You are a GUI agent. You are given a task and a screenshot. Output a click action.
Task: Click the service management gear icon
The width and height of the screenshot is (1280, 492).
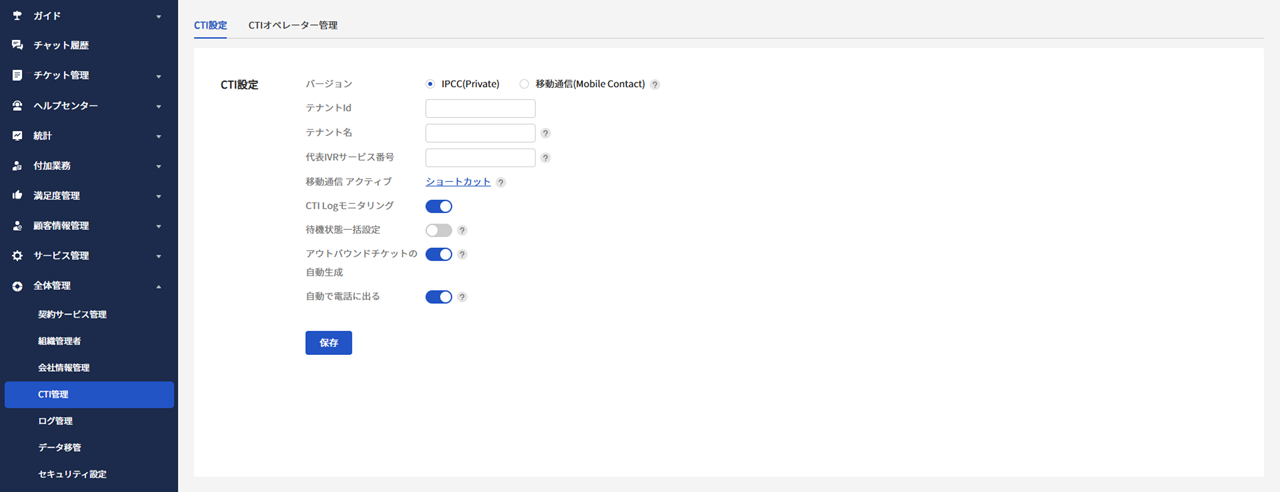click(17, 256)
